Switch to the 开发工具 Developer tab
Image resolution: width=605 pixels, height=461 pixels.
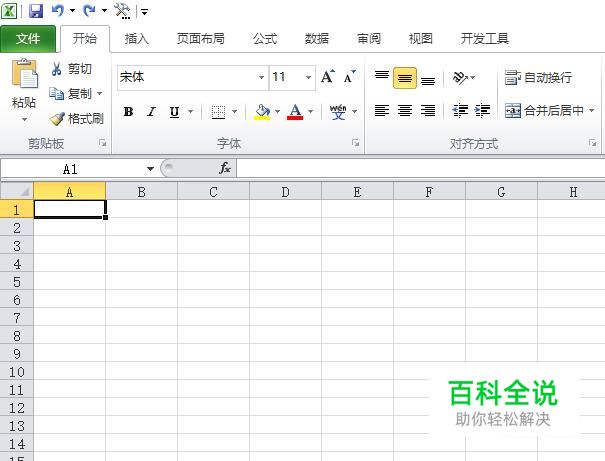[x=485, y=39]
